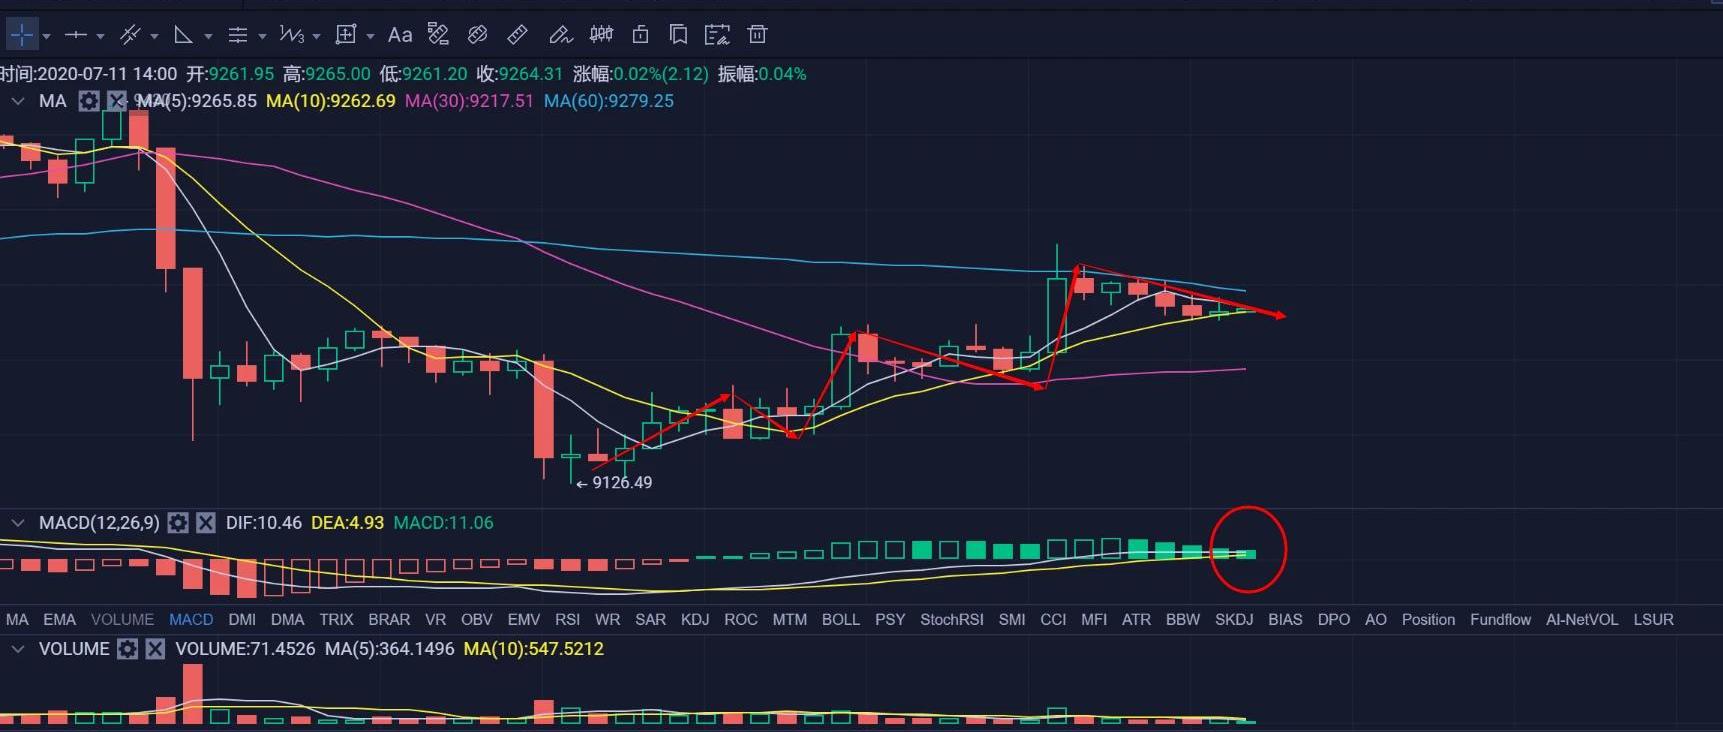Select the BOLL indicator tab
The image size is (1723, 732).
pos(840,620)
